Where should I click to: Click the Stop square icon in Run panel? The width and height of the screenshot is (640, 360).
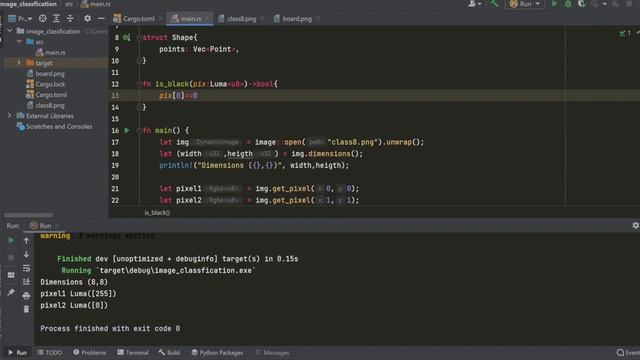(11, 258)
